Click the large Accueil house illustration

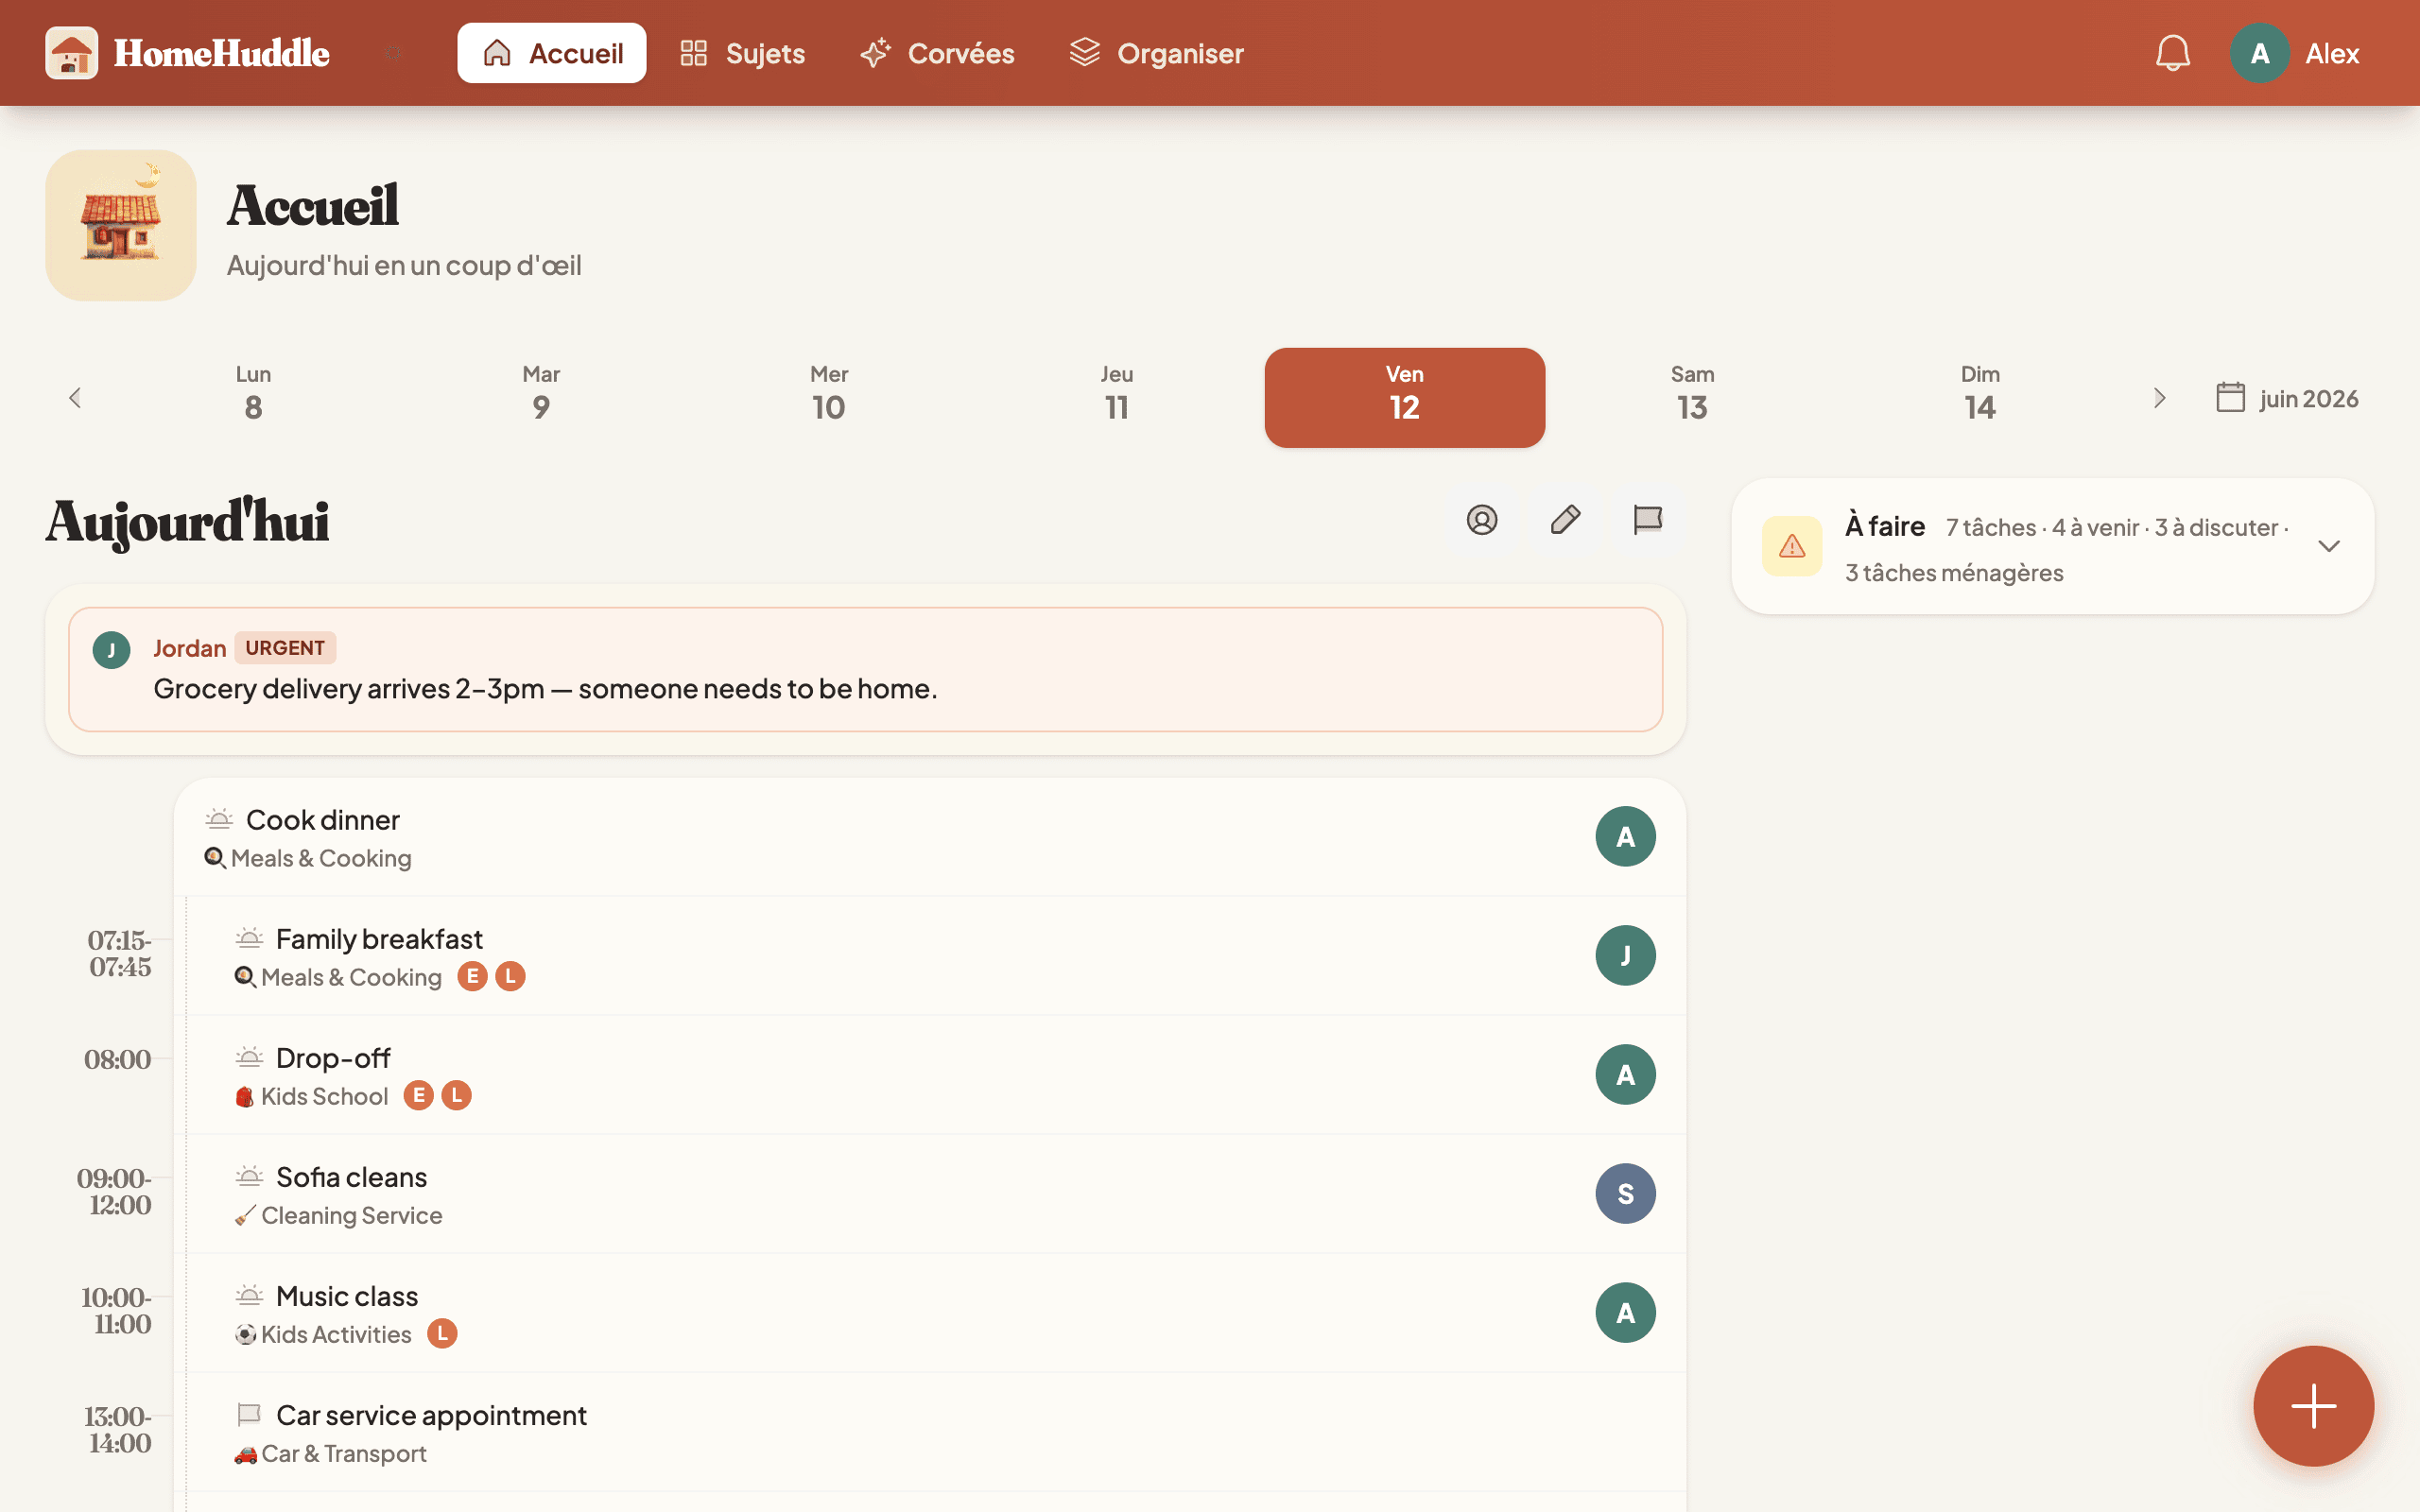[x=121, y=225]
